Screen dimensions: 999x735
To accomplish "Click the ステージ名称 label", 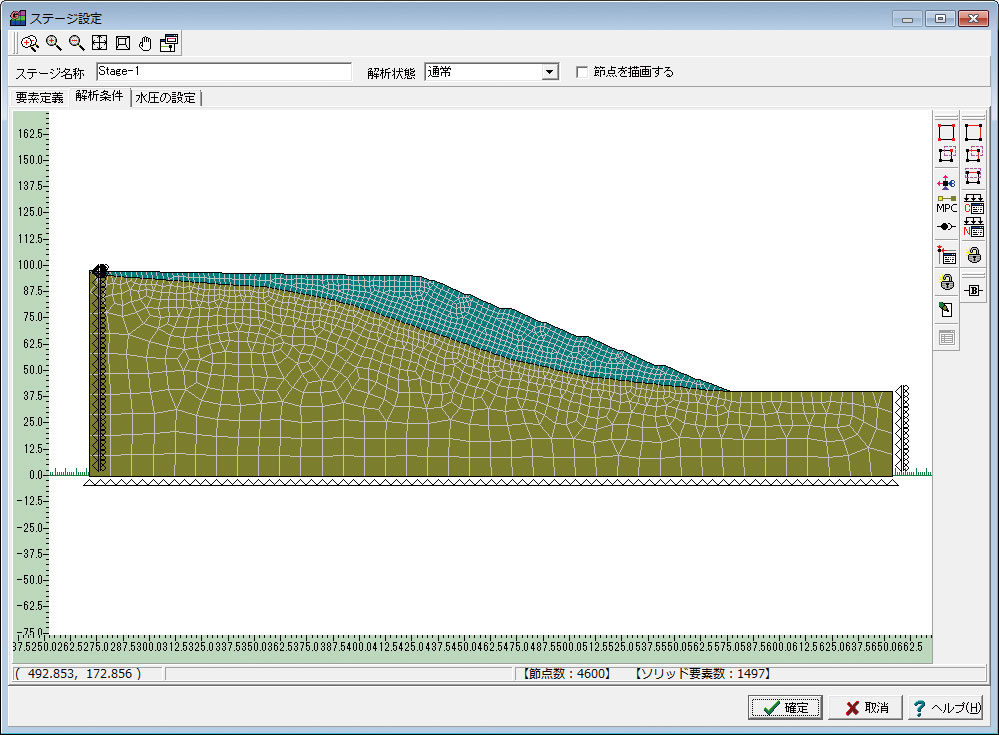I will 50,73.
